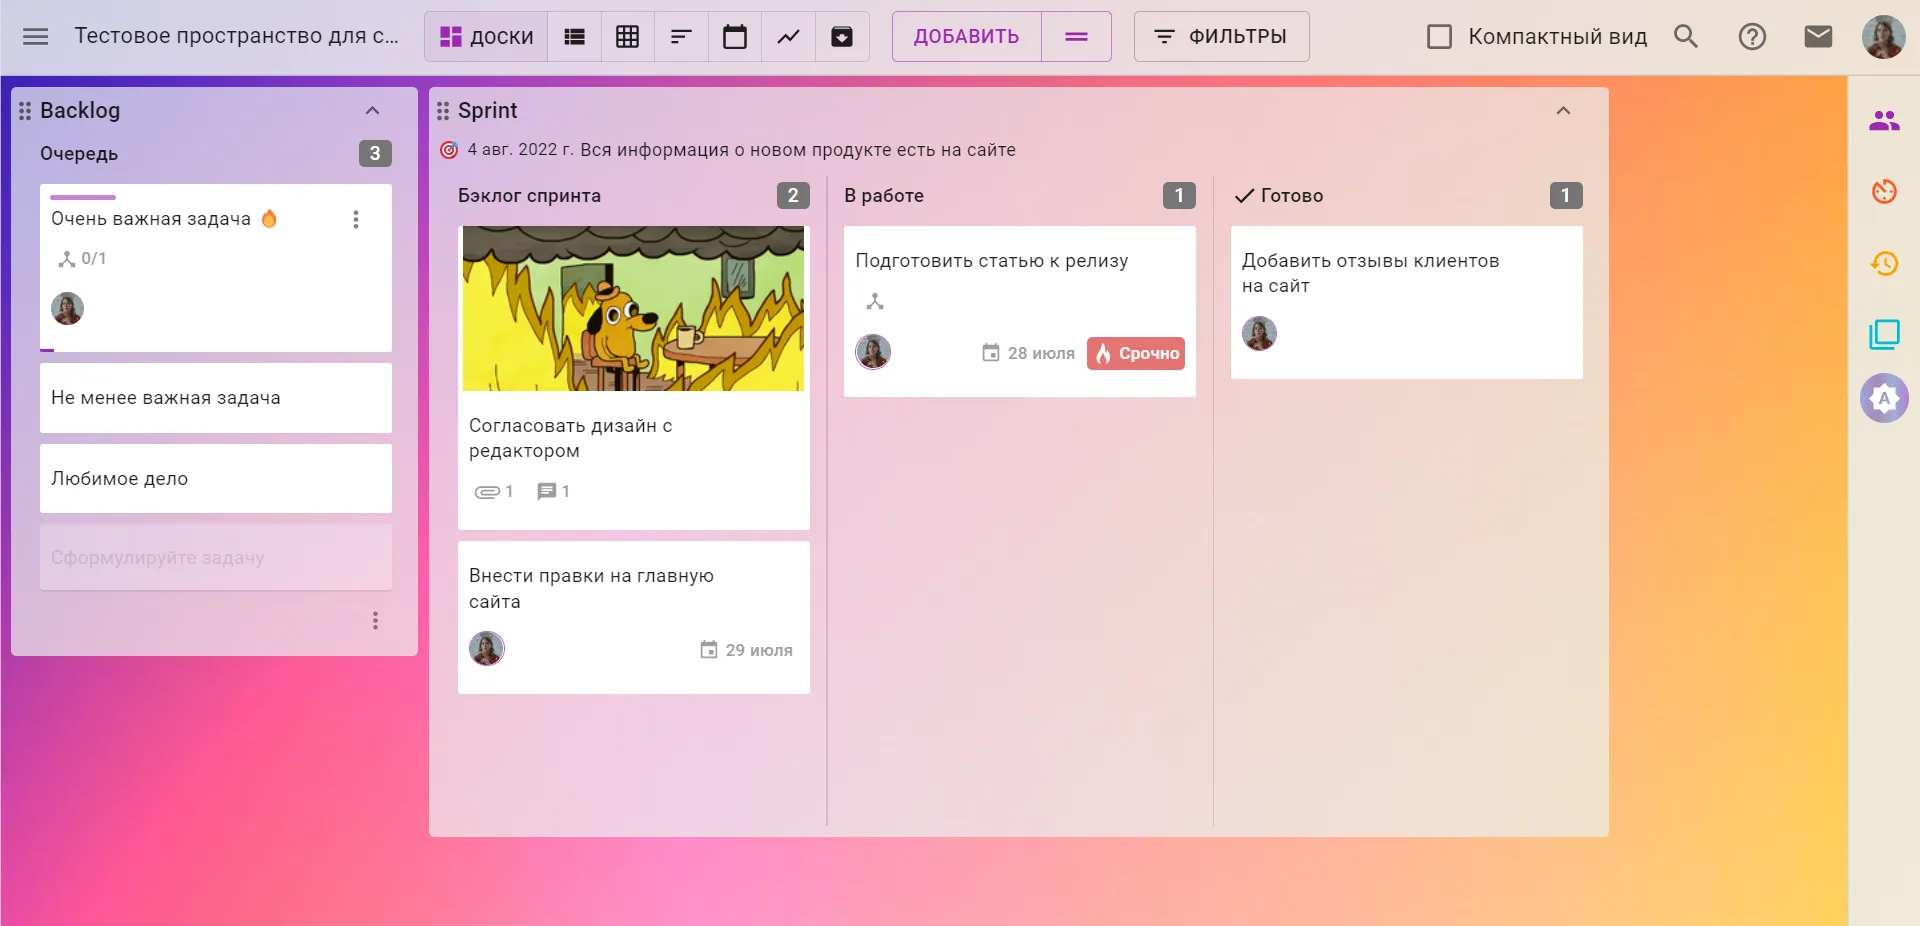This screenshot has width=1920, height=926.
Task: Open the hamburger main menu
Action: pos(36,37)
